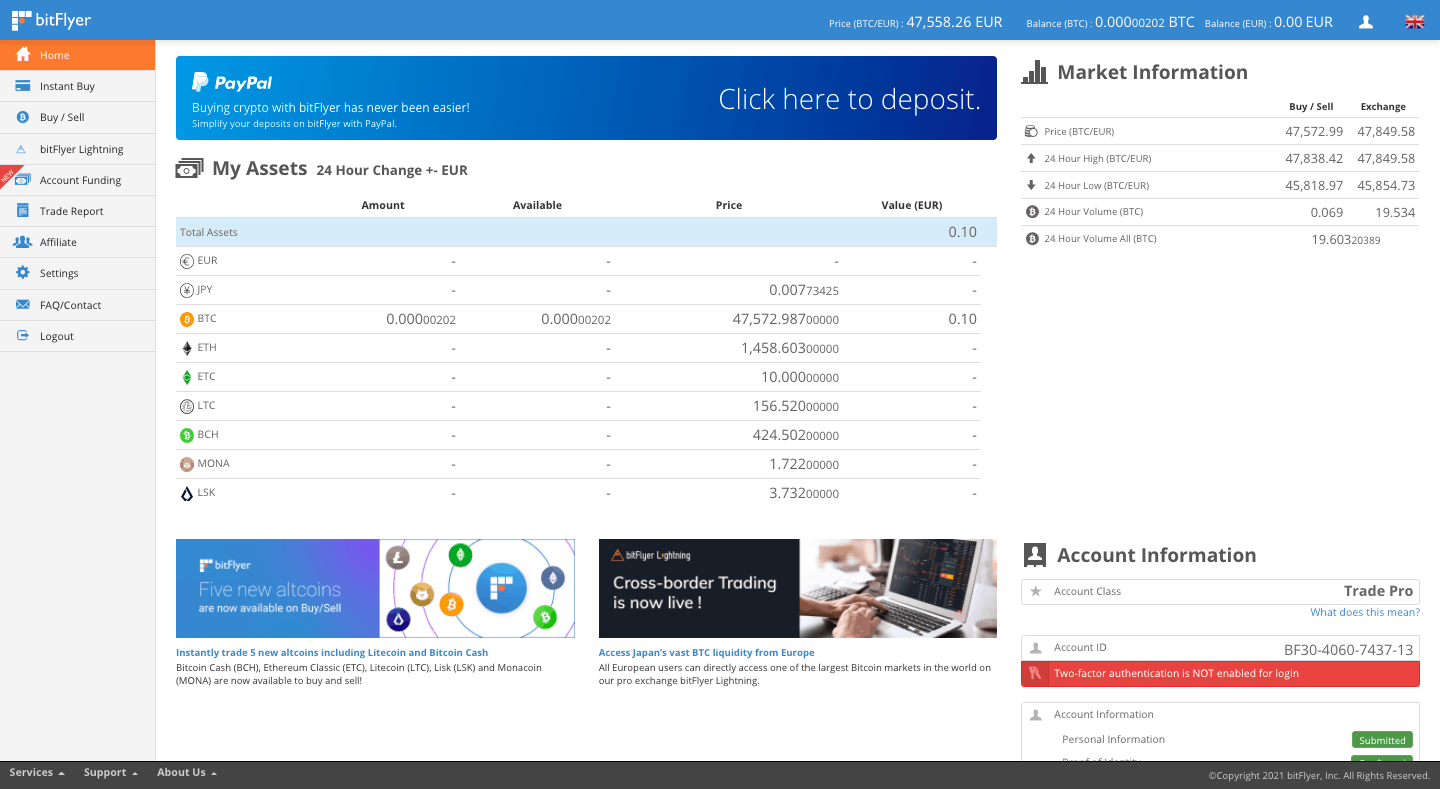Click the FAQ/Contact envelope icon

(22, 305)
